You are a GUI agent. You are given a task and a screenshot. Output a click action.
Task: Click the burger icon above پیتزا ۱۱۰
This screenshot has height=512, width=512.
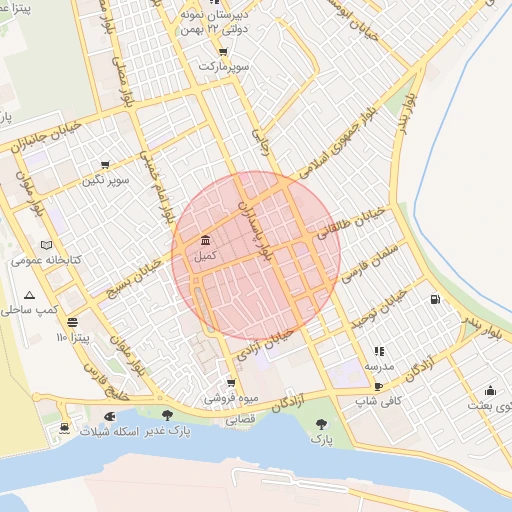[72, 322]
